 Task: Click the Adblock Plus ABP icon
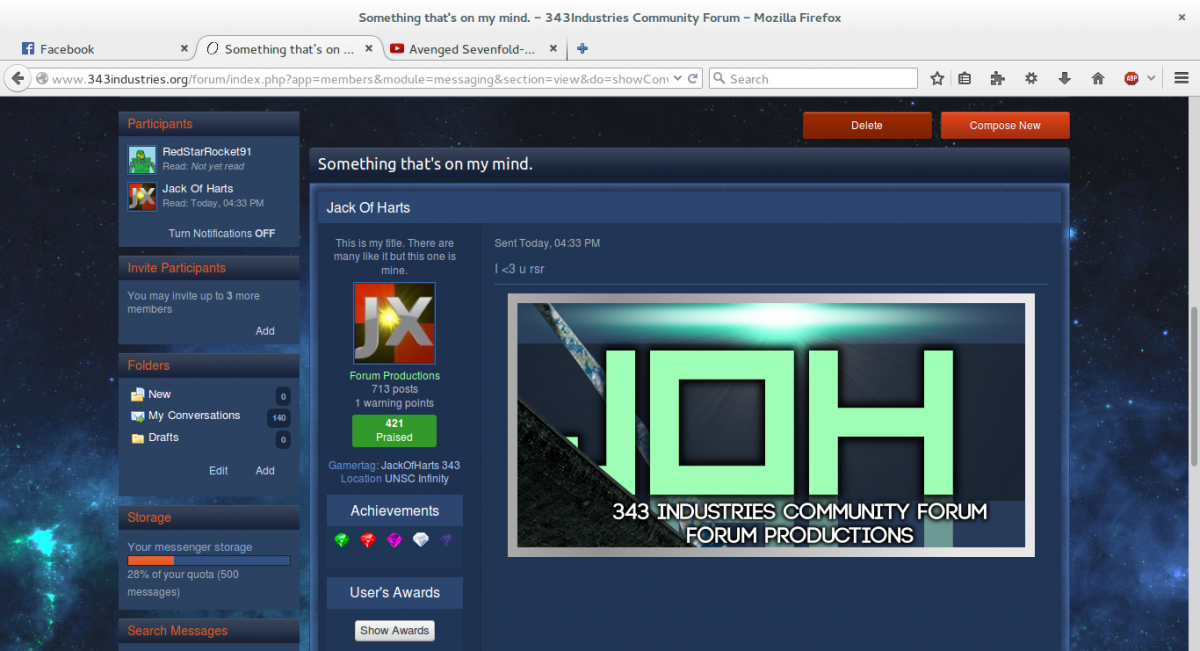[x=1131, y=78]
